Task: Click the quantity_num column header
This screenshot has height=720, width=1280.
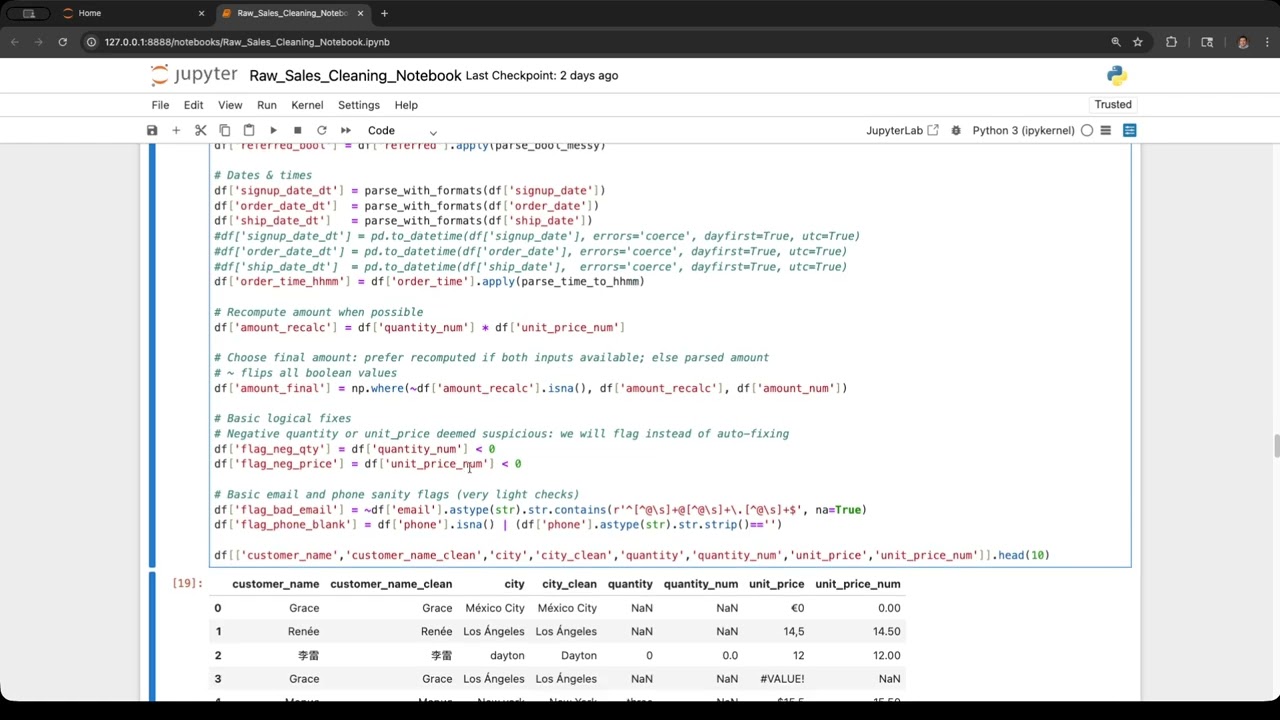Action: (x=700, y=584)
